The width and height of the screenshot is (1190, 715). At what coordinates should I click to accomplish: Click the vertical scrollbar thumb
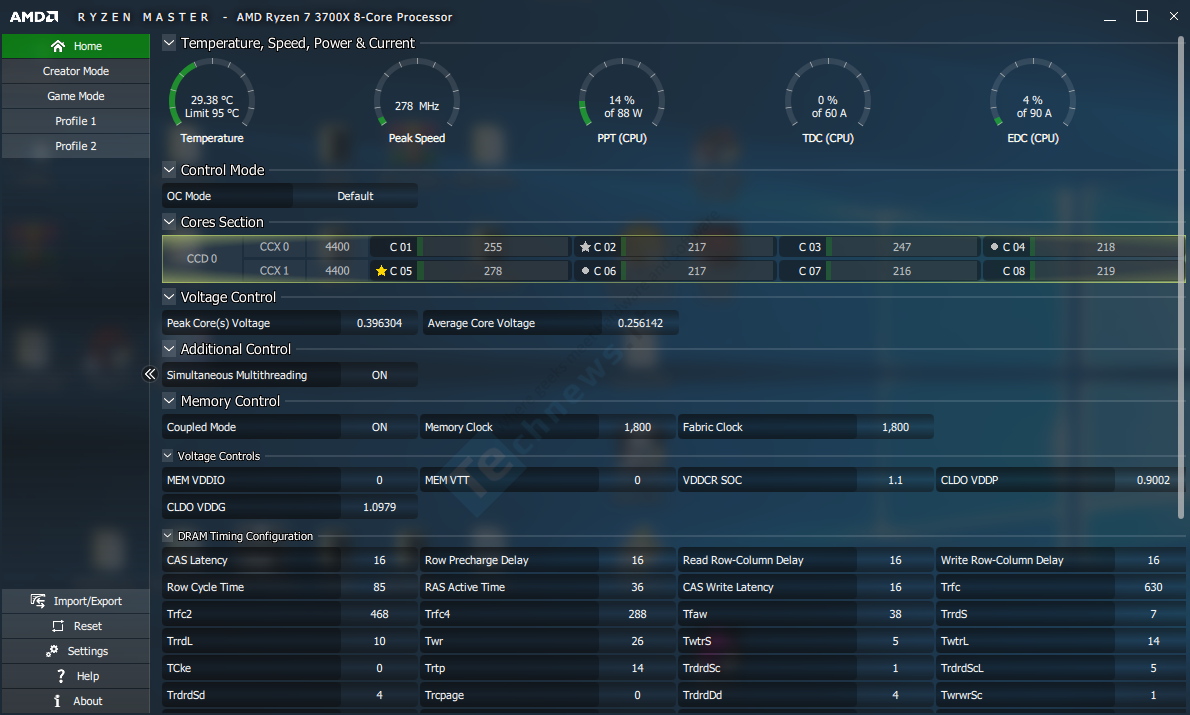click(x=1181, y=277)
